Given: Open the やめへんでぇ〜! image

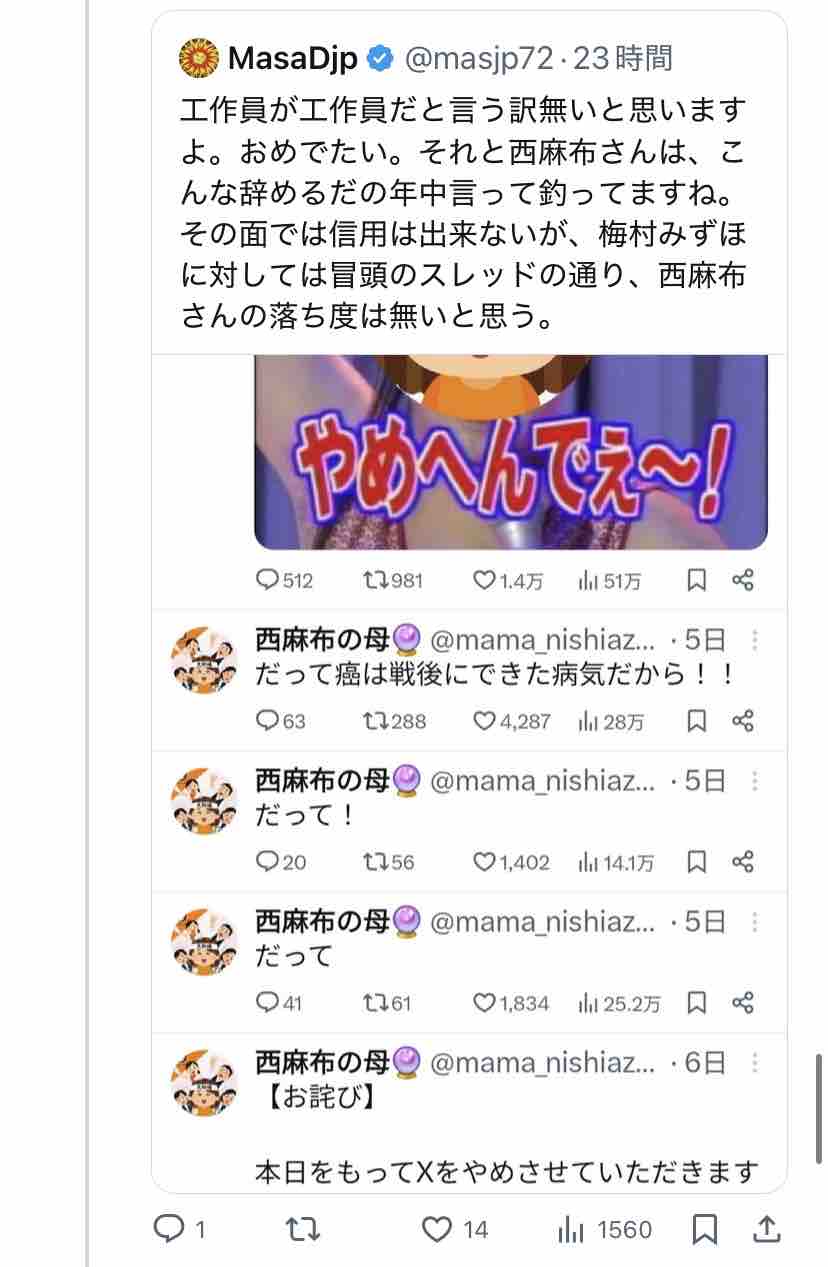Looking at the screenshot, I should point(511,452).
